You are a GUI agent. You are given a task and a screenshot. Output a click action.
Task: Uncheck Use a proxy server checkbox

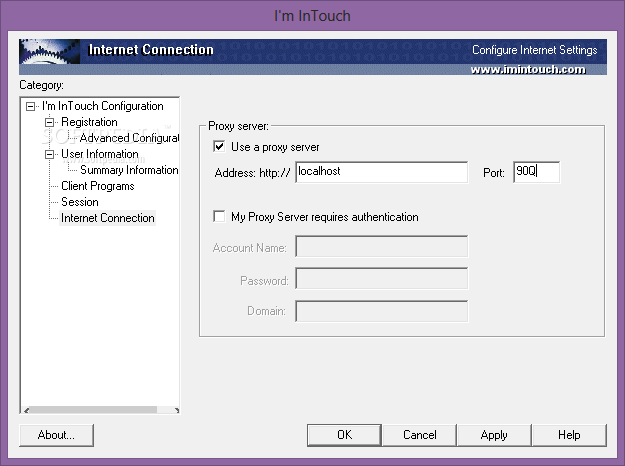(x=219, y=146)
